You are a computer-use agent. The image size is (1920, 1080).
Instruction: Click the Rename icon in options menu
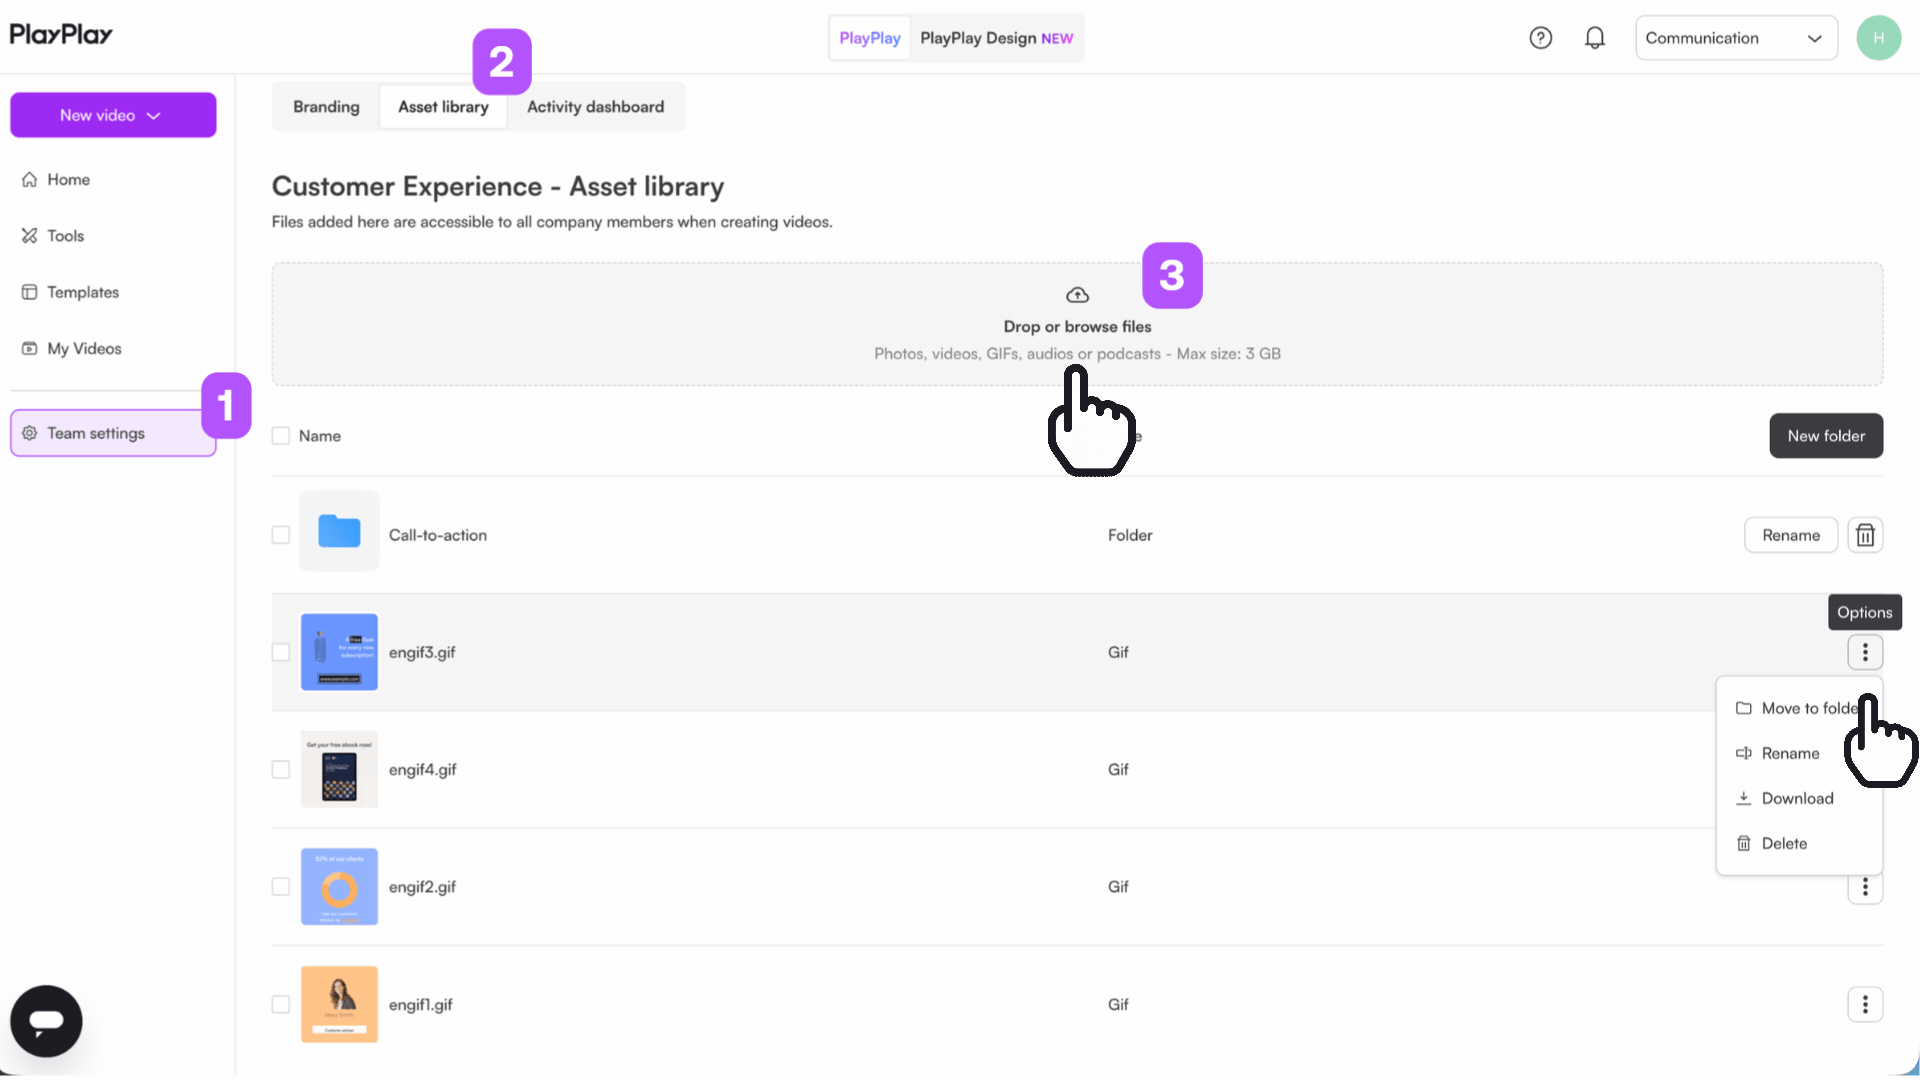tap(1744, 753)
